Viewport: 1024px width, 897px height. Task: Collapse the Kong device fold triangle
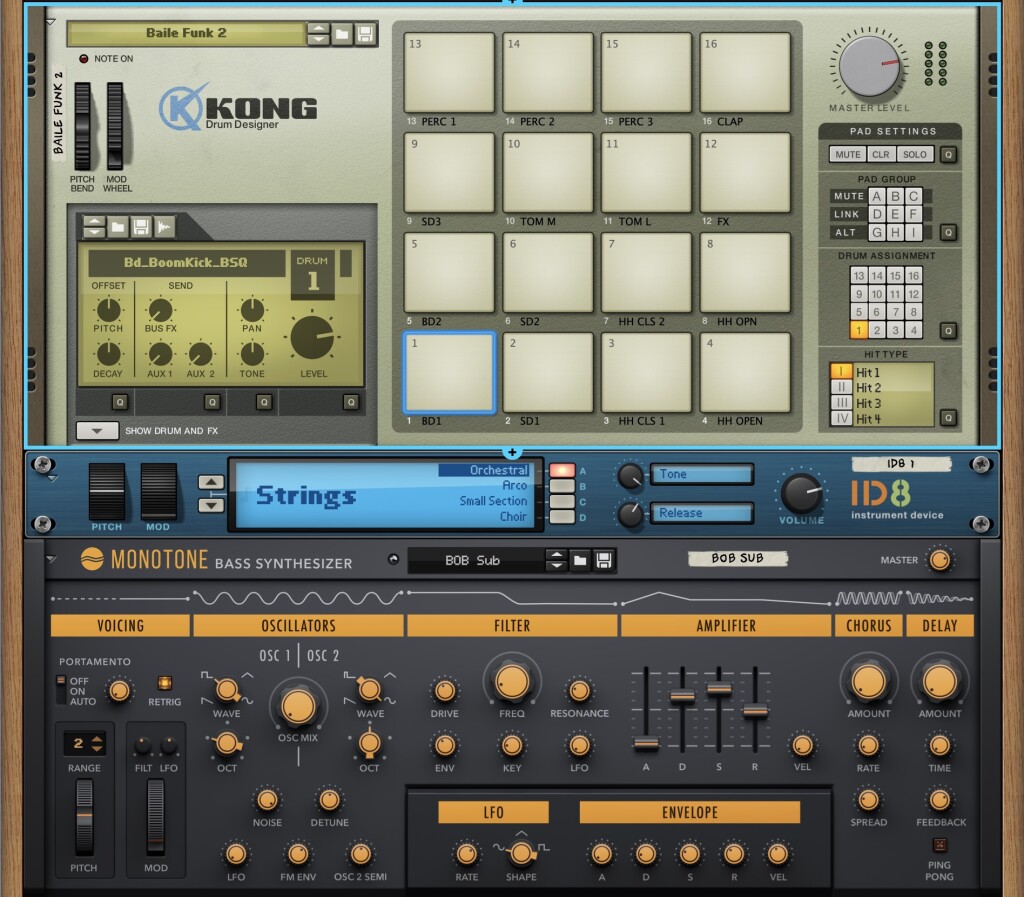(51, 22)
